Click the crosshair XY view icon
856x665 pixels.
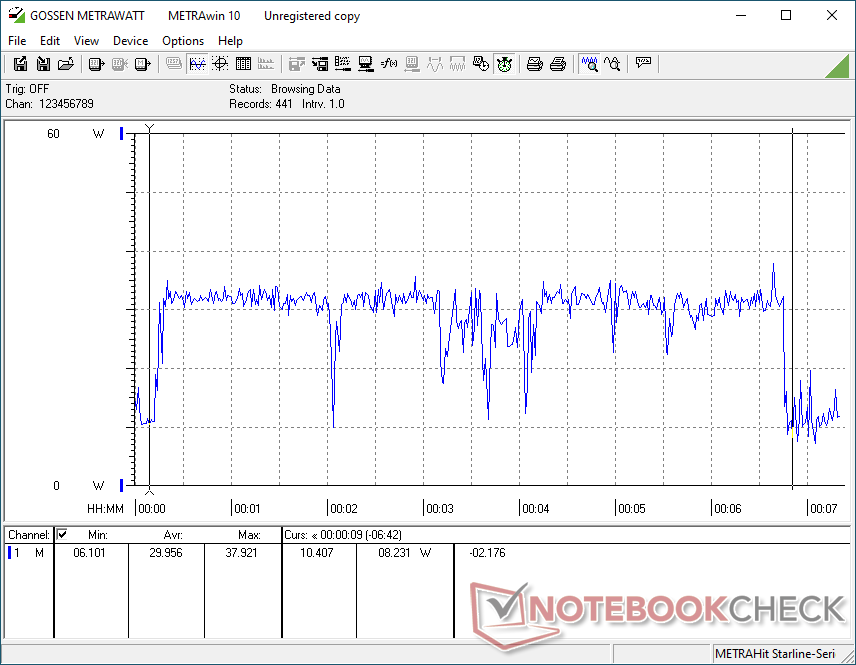click(220, 64)
